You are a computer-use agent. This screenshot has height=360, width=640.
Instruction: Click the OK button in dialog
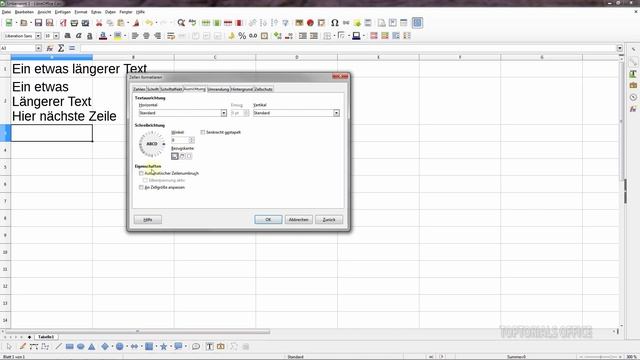pyautogui.click(x=268, y=220)
